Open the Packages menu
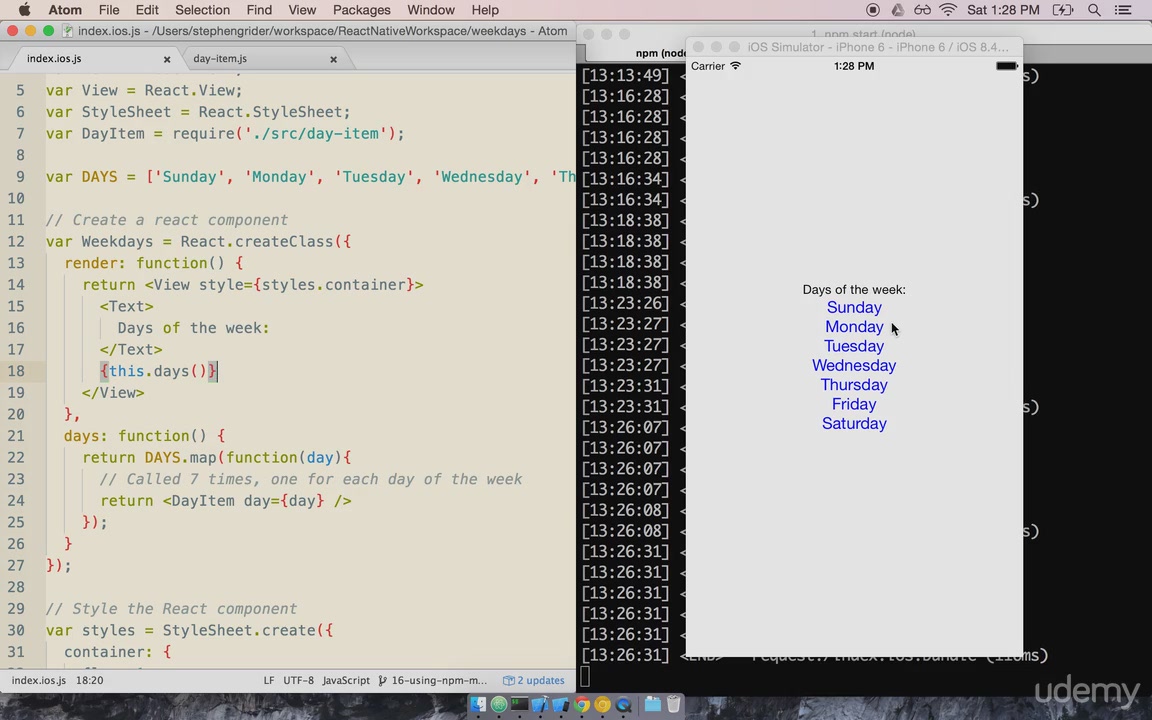The height and width of the screenshot is (720, 1152). 361,10
